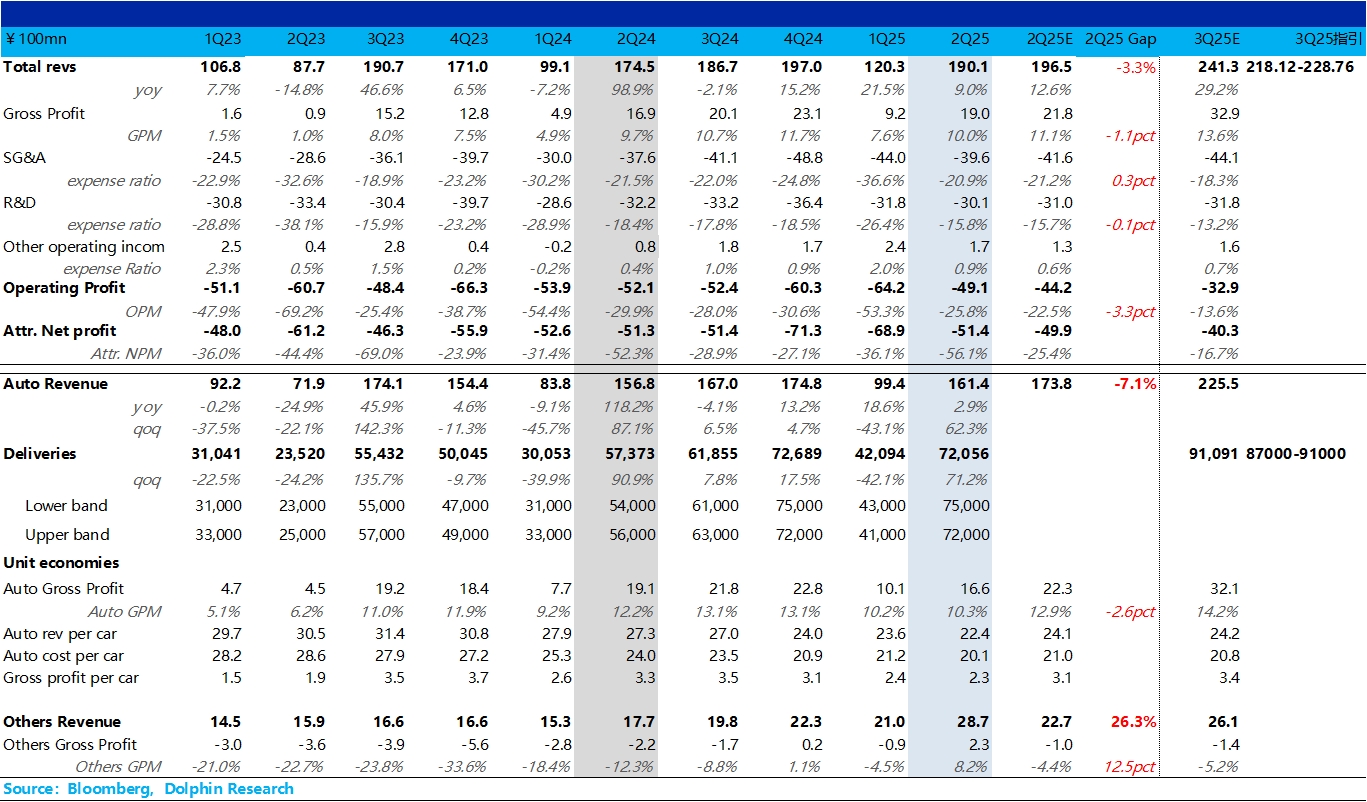Select the 1Q23 column header

click(222, 39)
